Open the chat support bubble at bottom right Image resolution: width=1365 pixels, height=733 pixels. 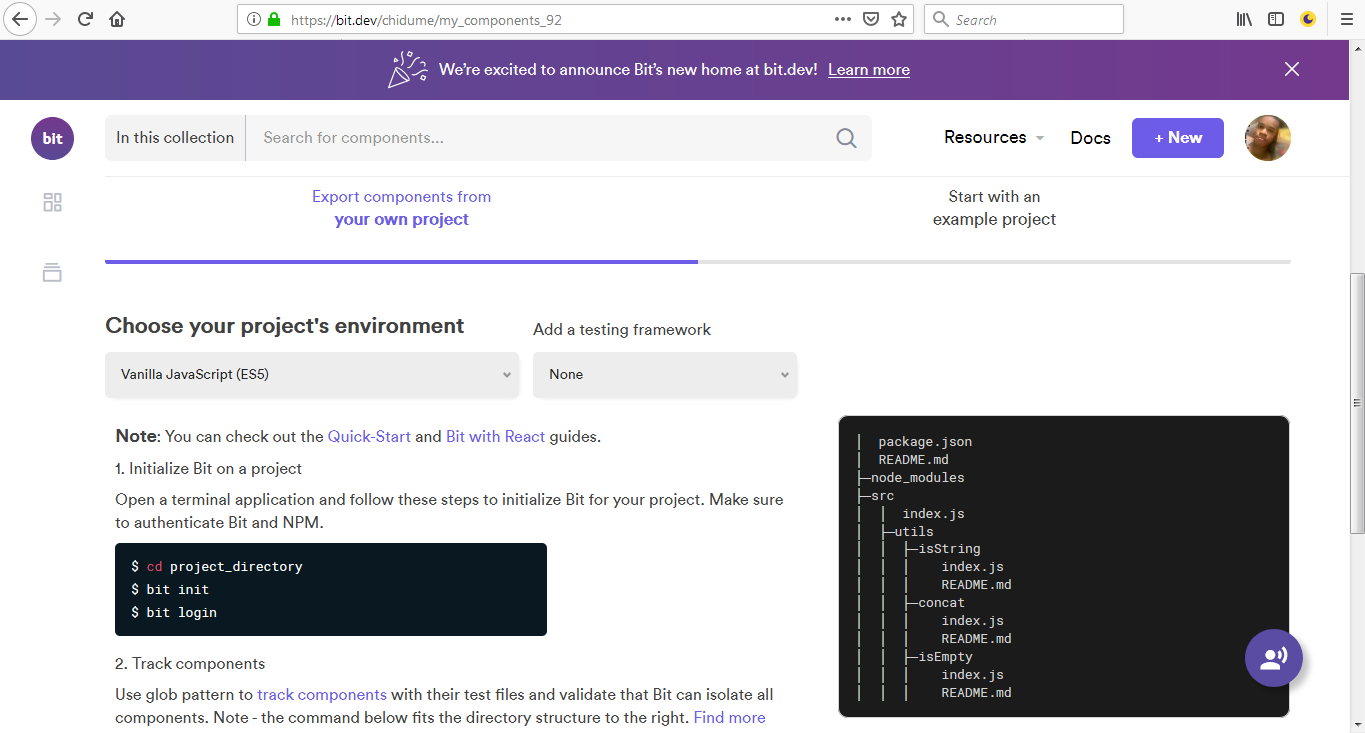point(1273,658)
